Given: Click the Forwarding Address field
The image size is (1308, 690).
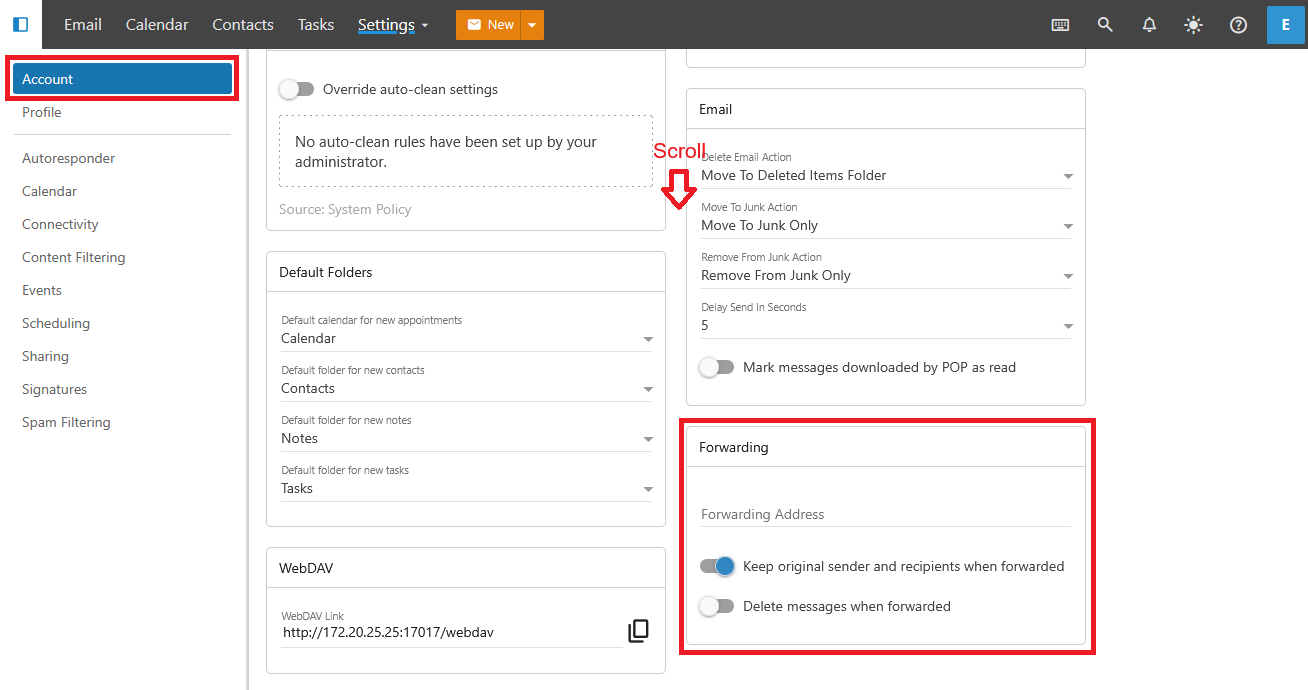Looking at the screenshot, I should 885,514.
